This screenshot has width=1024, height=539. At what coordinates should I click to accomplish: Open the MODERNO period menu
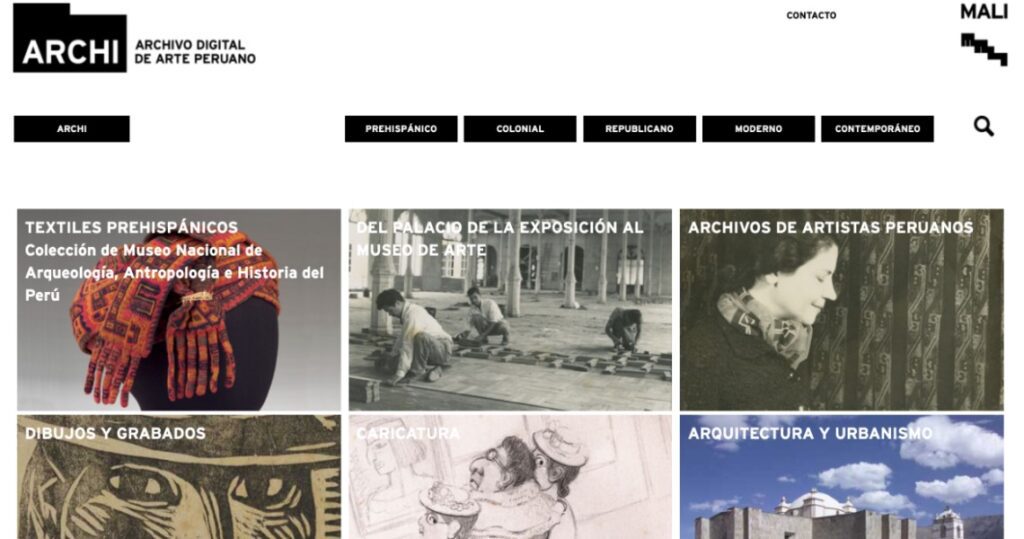[758, 129]
